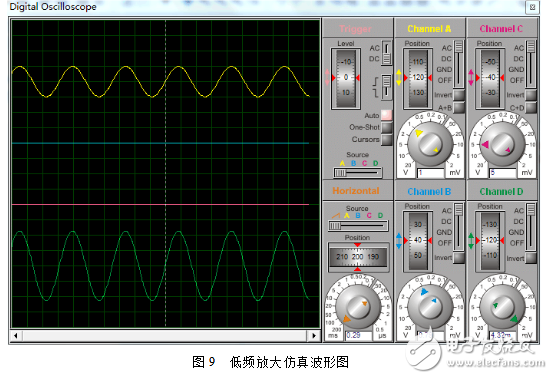This screenshot has height=379, width=553.
Task: Click the Channel B Position dial
Action: click(418, 241)
